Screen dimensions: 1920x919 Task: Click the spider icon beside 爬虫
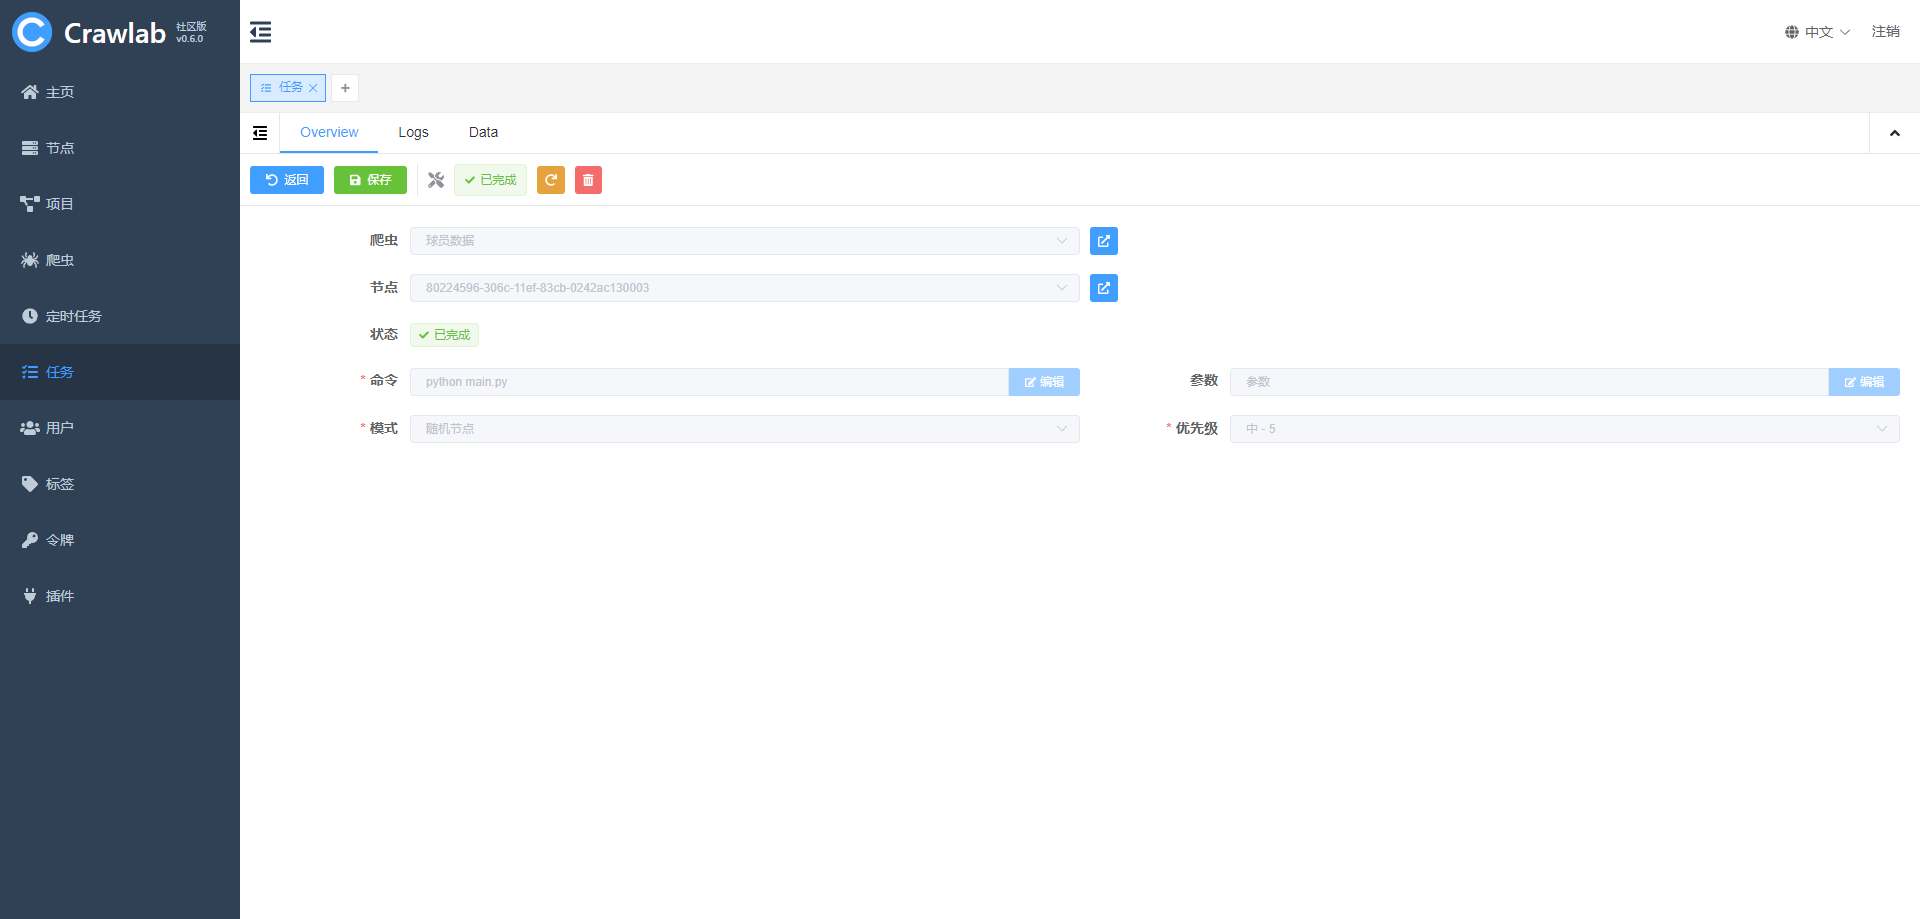tap(30, 260)
